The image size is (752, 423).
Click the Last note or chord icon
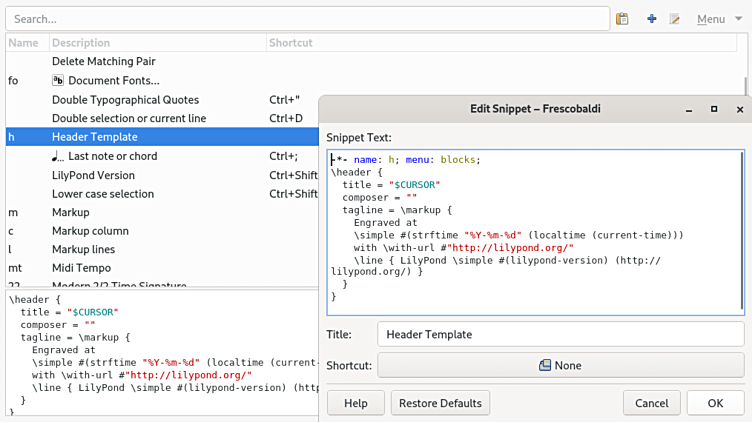[x=58, y=156]
